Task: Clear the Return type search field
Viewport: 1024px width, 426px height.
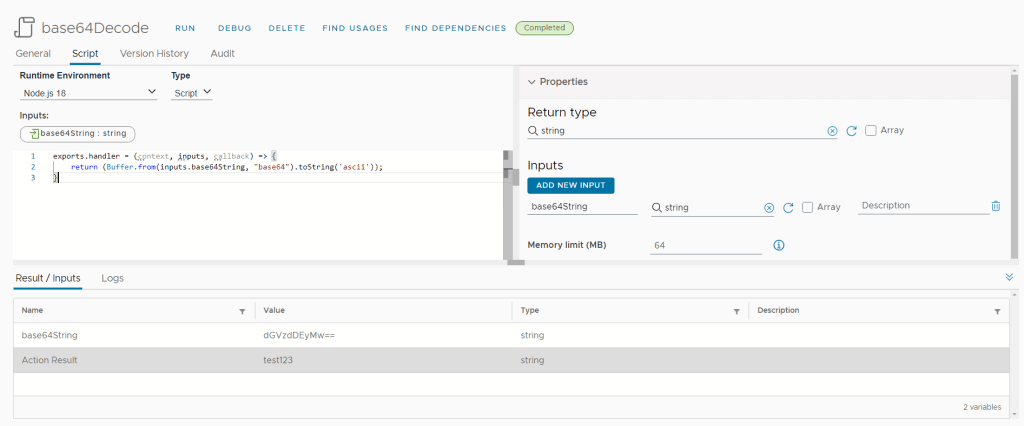Action: (832, 131)
